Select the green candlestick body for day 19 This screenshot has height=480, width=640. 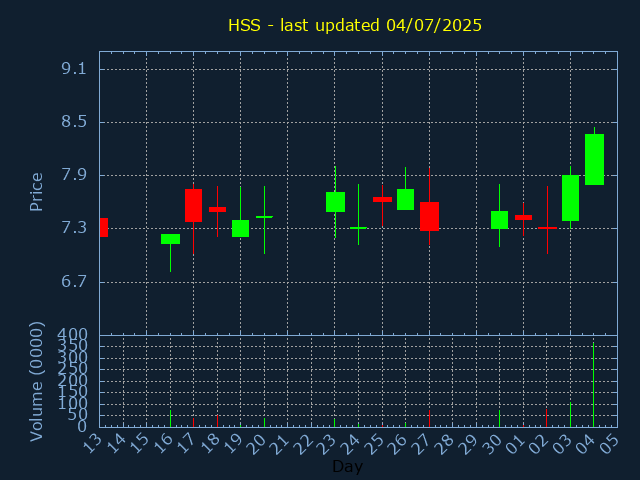coord(240,229)
